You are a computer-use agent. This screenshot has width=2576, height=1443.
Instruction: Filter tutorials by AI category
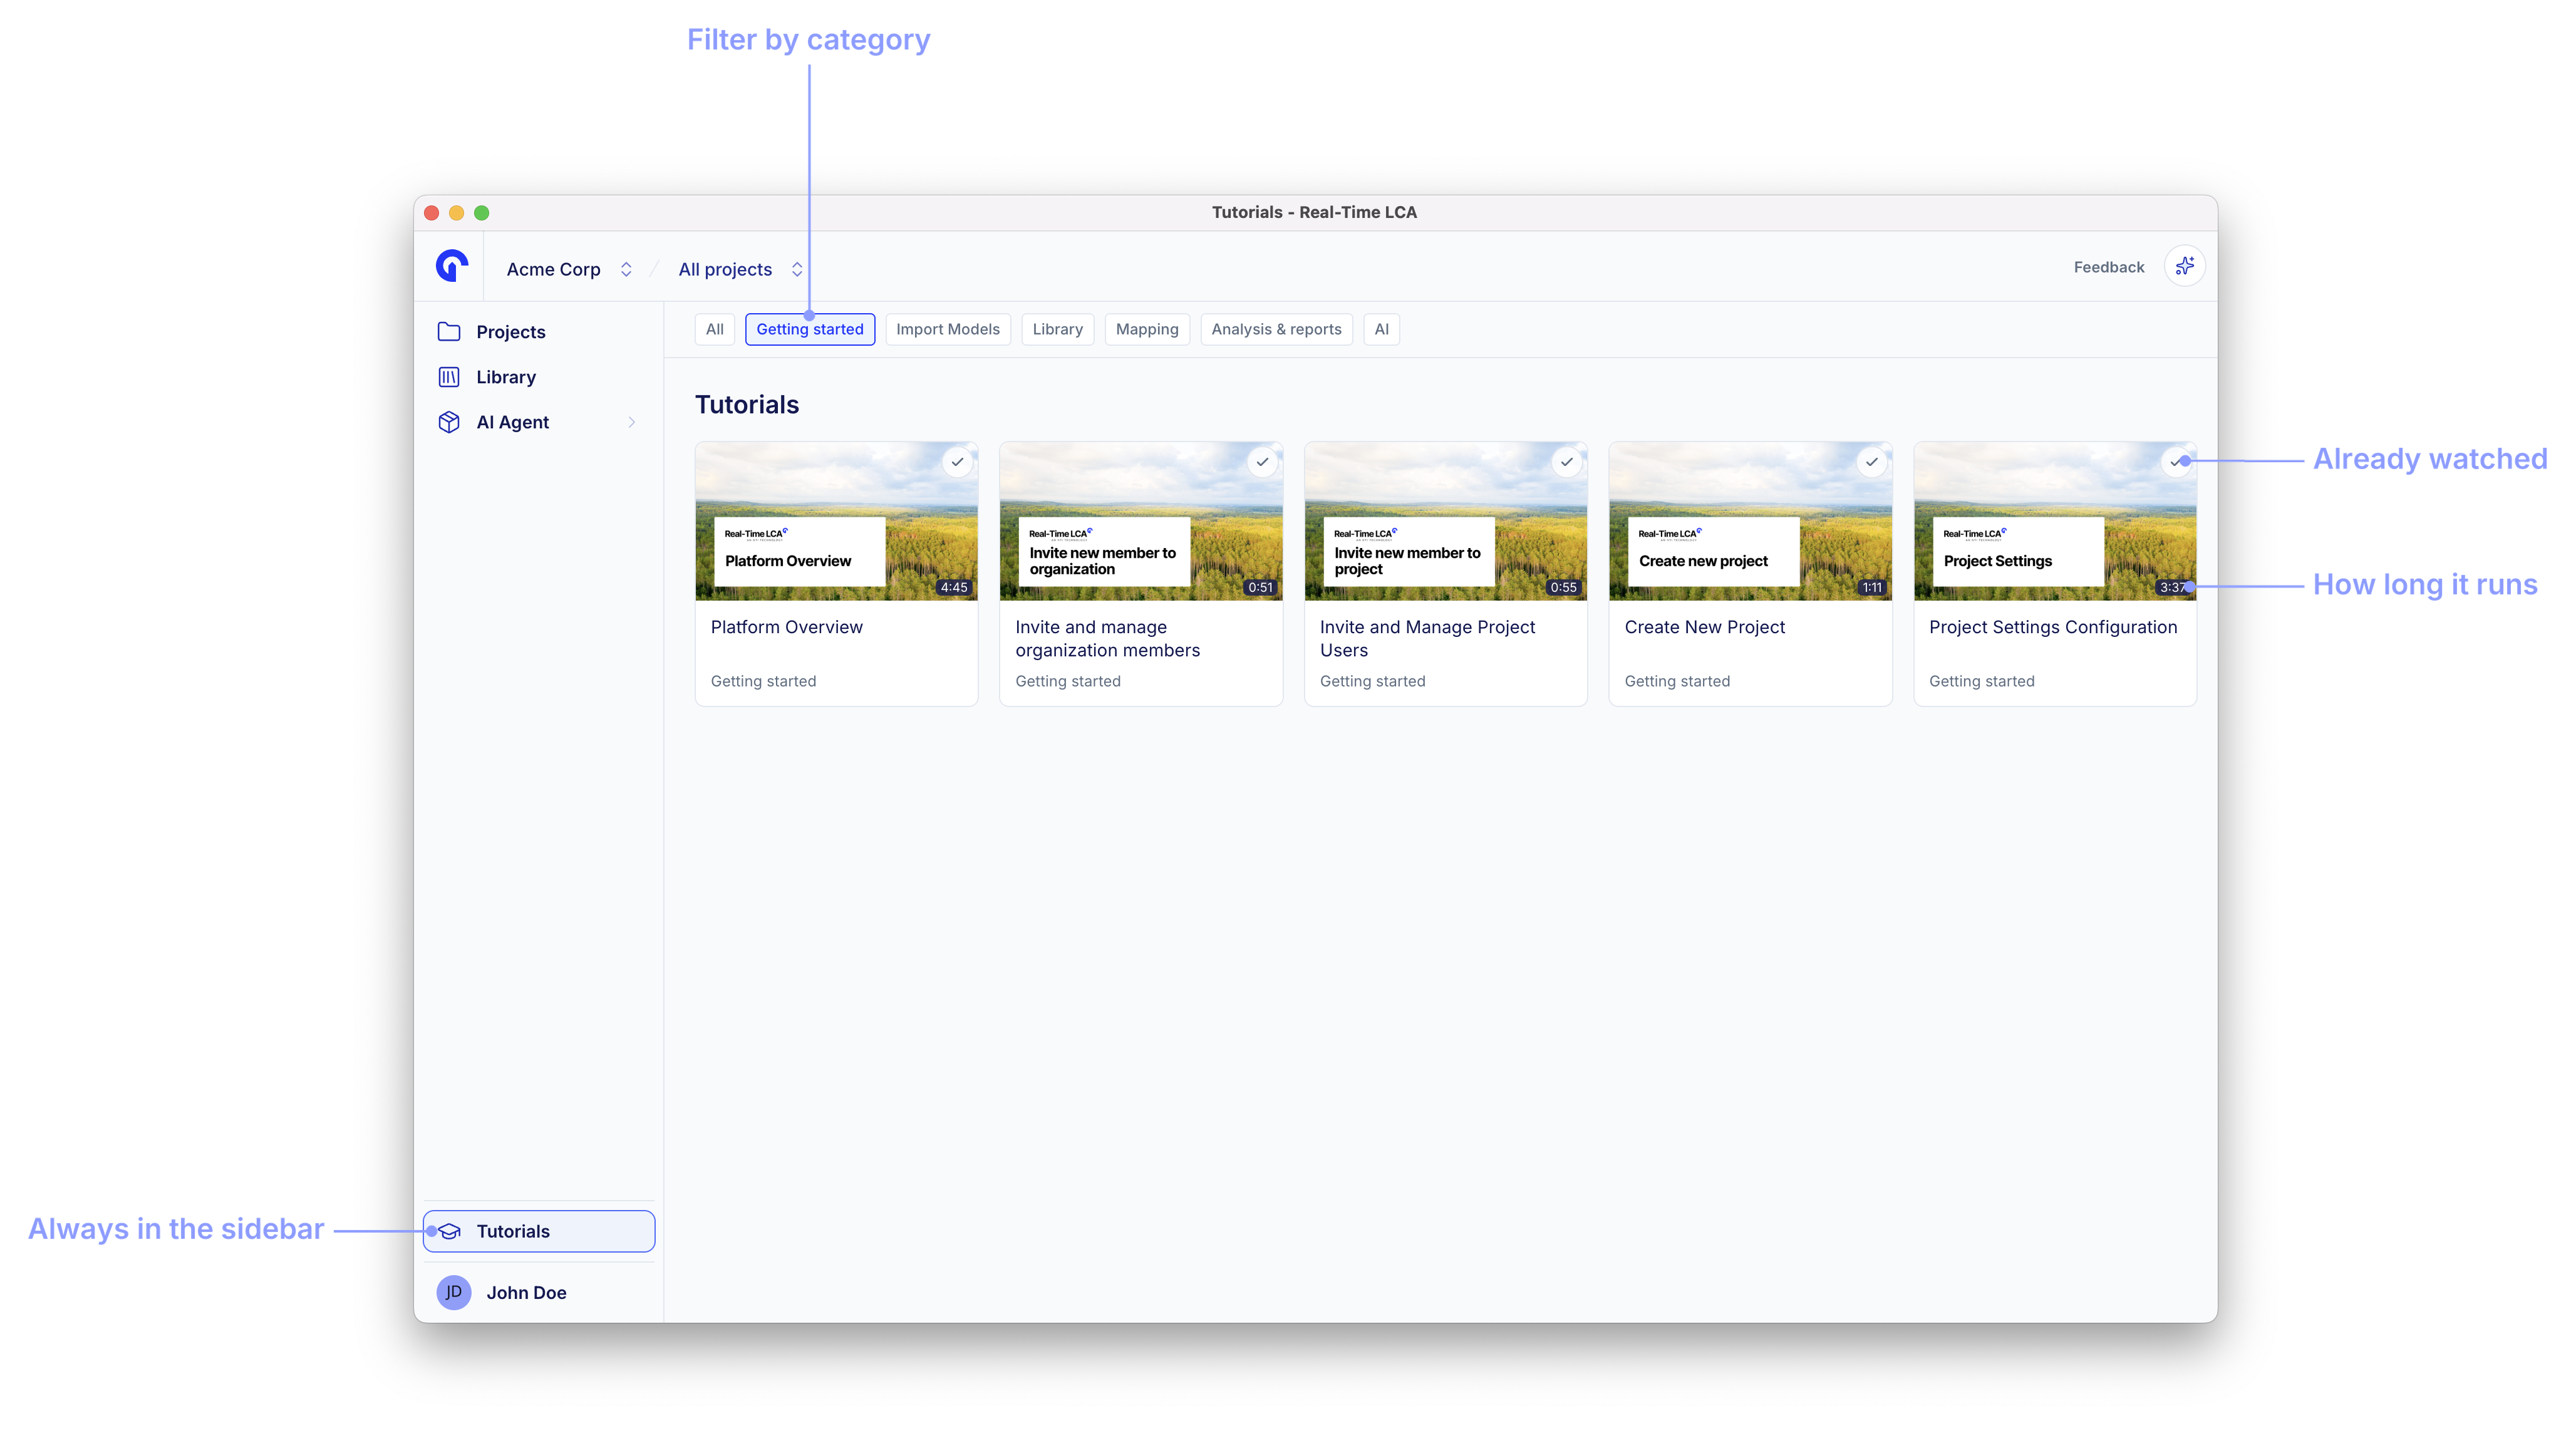1381,329
